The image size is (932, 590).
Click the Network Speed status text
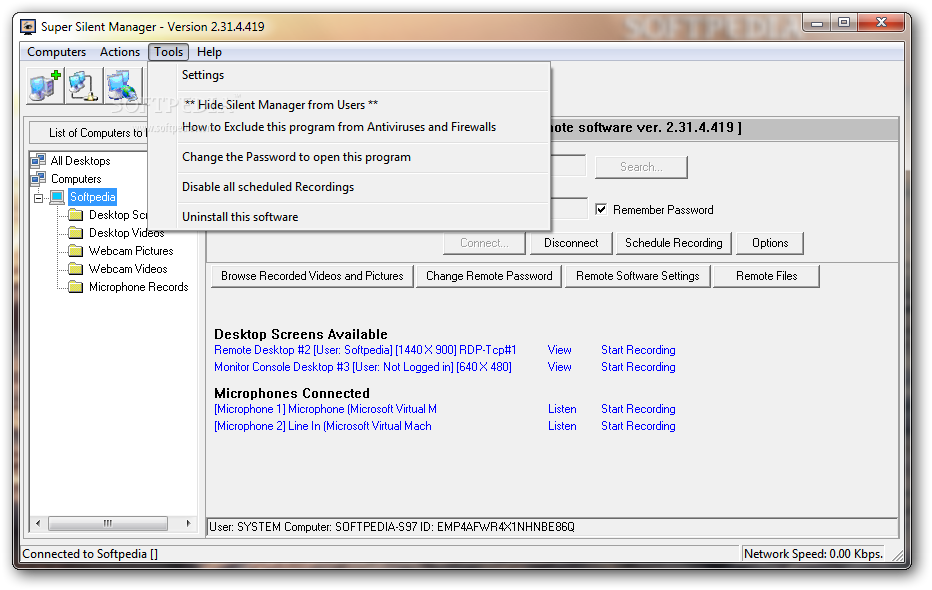click(x=813, y=554)
